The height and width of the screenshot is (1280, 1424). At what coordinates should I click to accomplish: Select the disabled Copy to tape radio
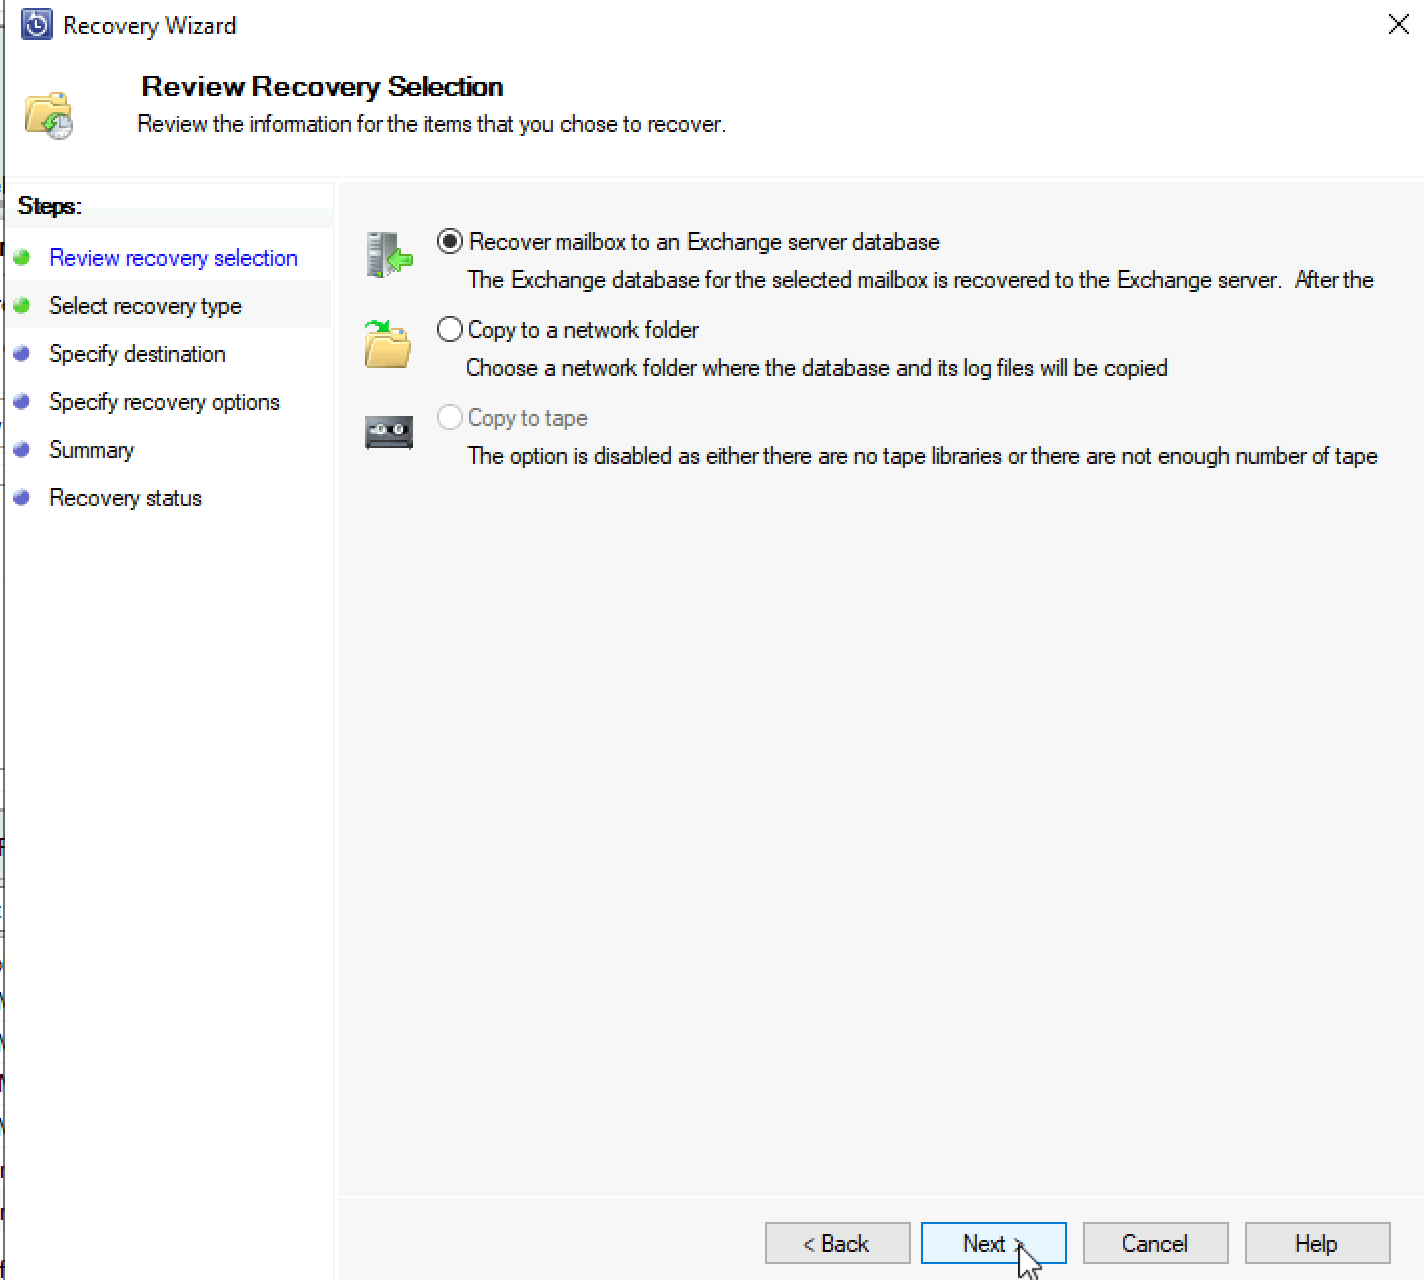point(450,417)
